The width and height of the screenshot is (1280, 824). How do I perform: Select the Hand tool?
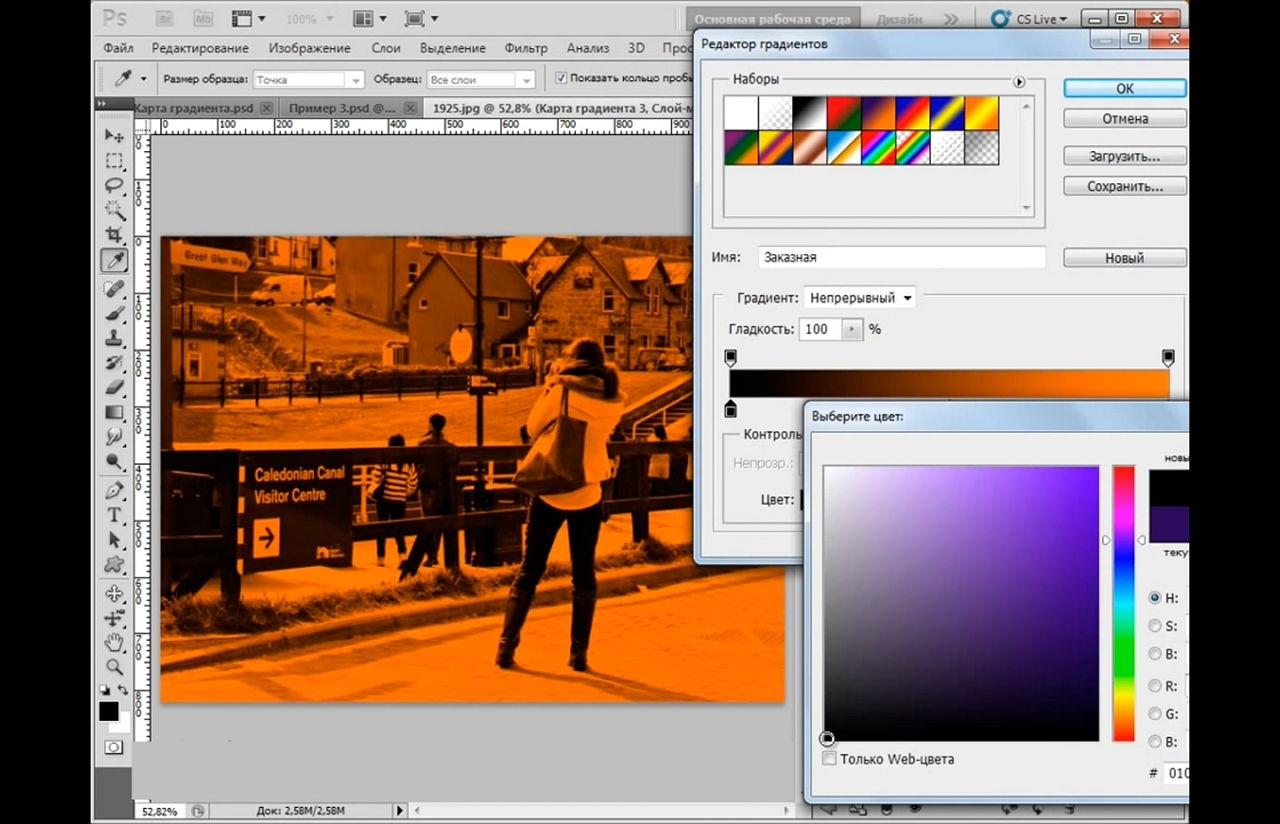pyautogui.click(x=114, y=642)
